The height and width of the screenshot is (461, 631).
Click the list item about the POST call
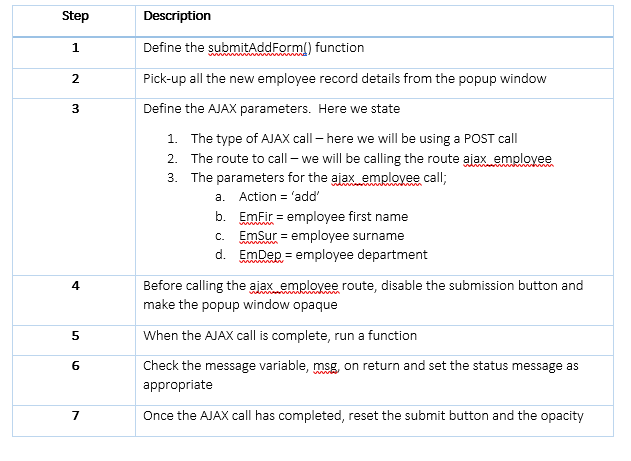353,139
